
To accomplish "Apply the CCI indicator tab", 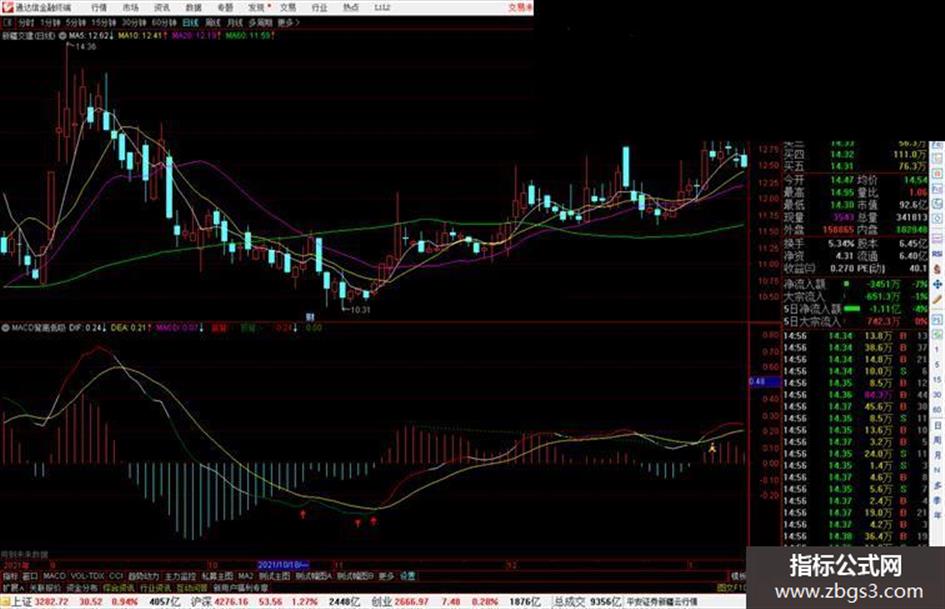I will [116, 576].
